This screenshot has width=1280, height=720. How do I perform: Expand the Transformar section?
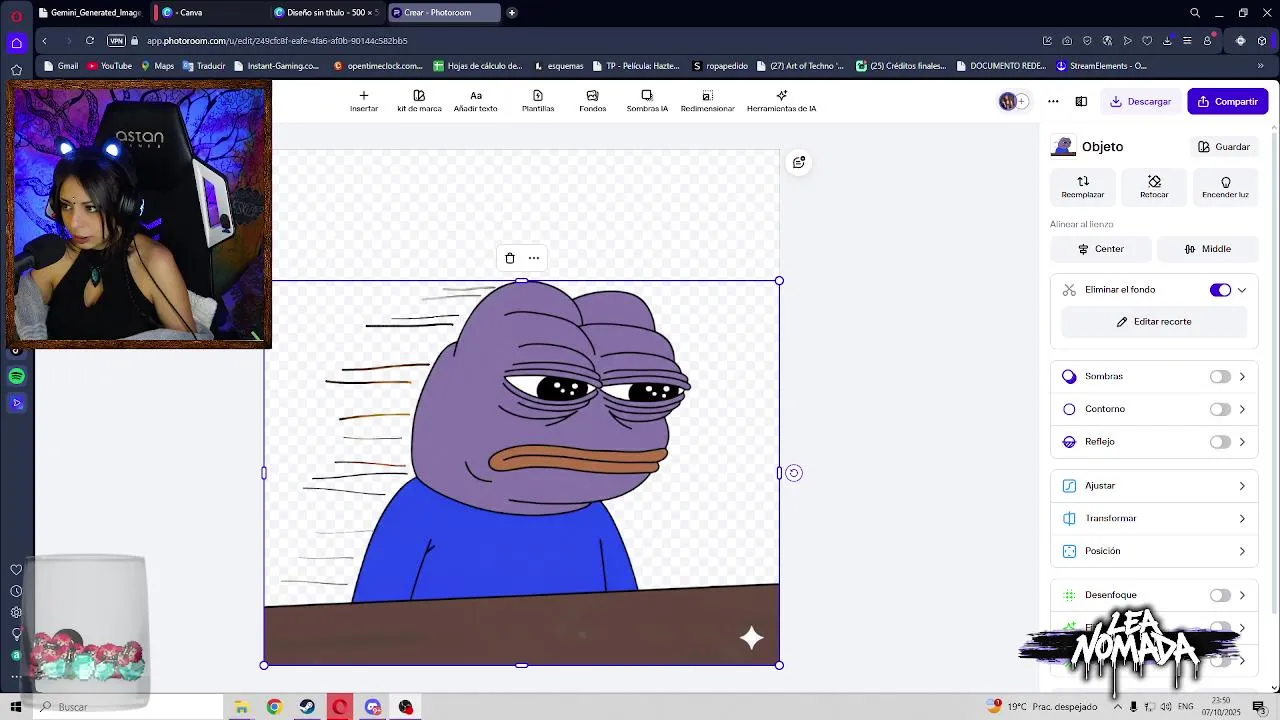pyautogui.click(x=1154, y=518)
